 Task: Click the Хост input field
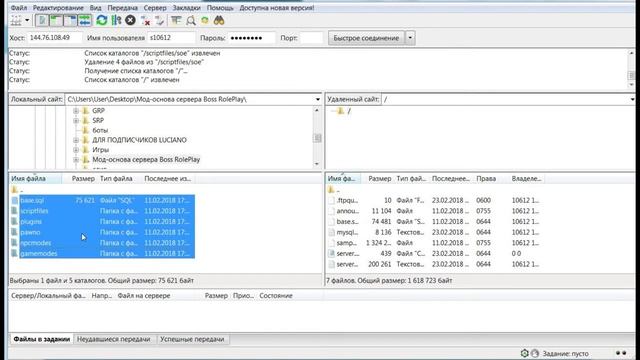(55, 38)
